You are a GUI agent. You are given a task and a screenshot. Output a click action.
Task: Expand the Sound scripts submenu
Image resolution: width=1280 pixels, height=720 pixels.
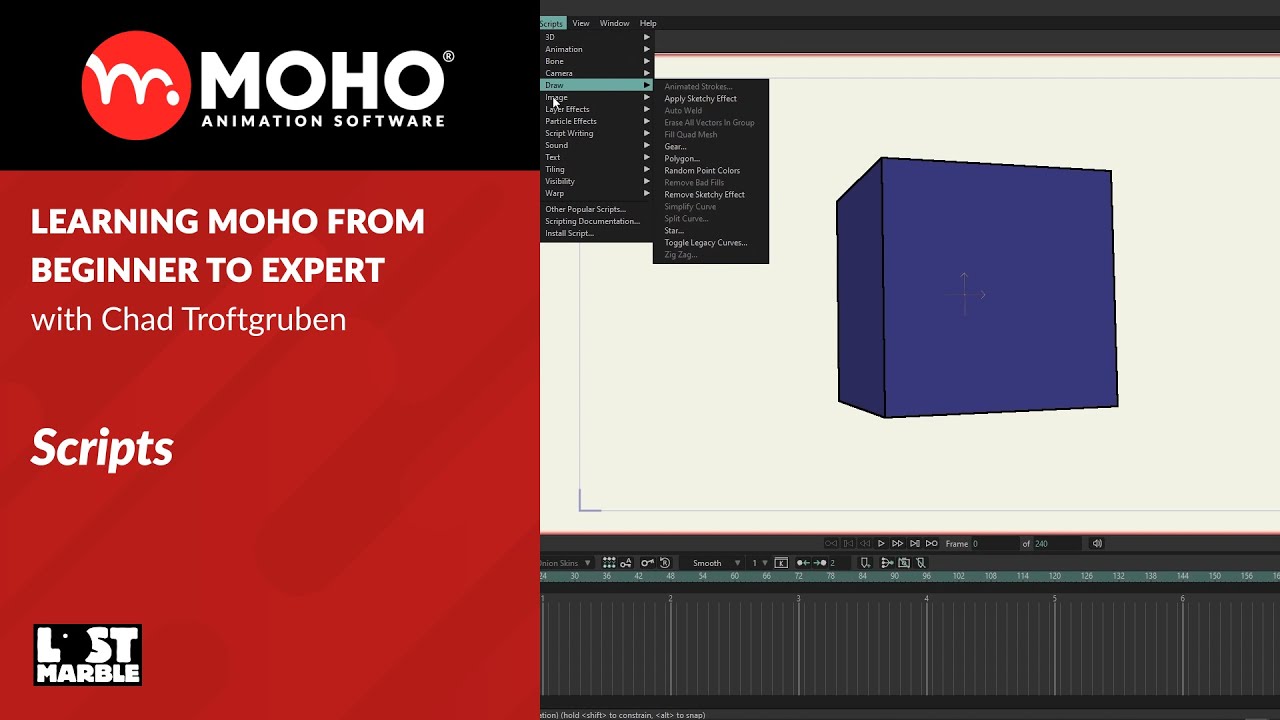597,145
